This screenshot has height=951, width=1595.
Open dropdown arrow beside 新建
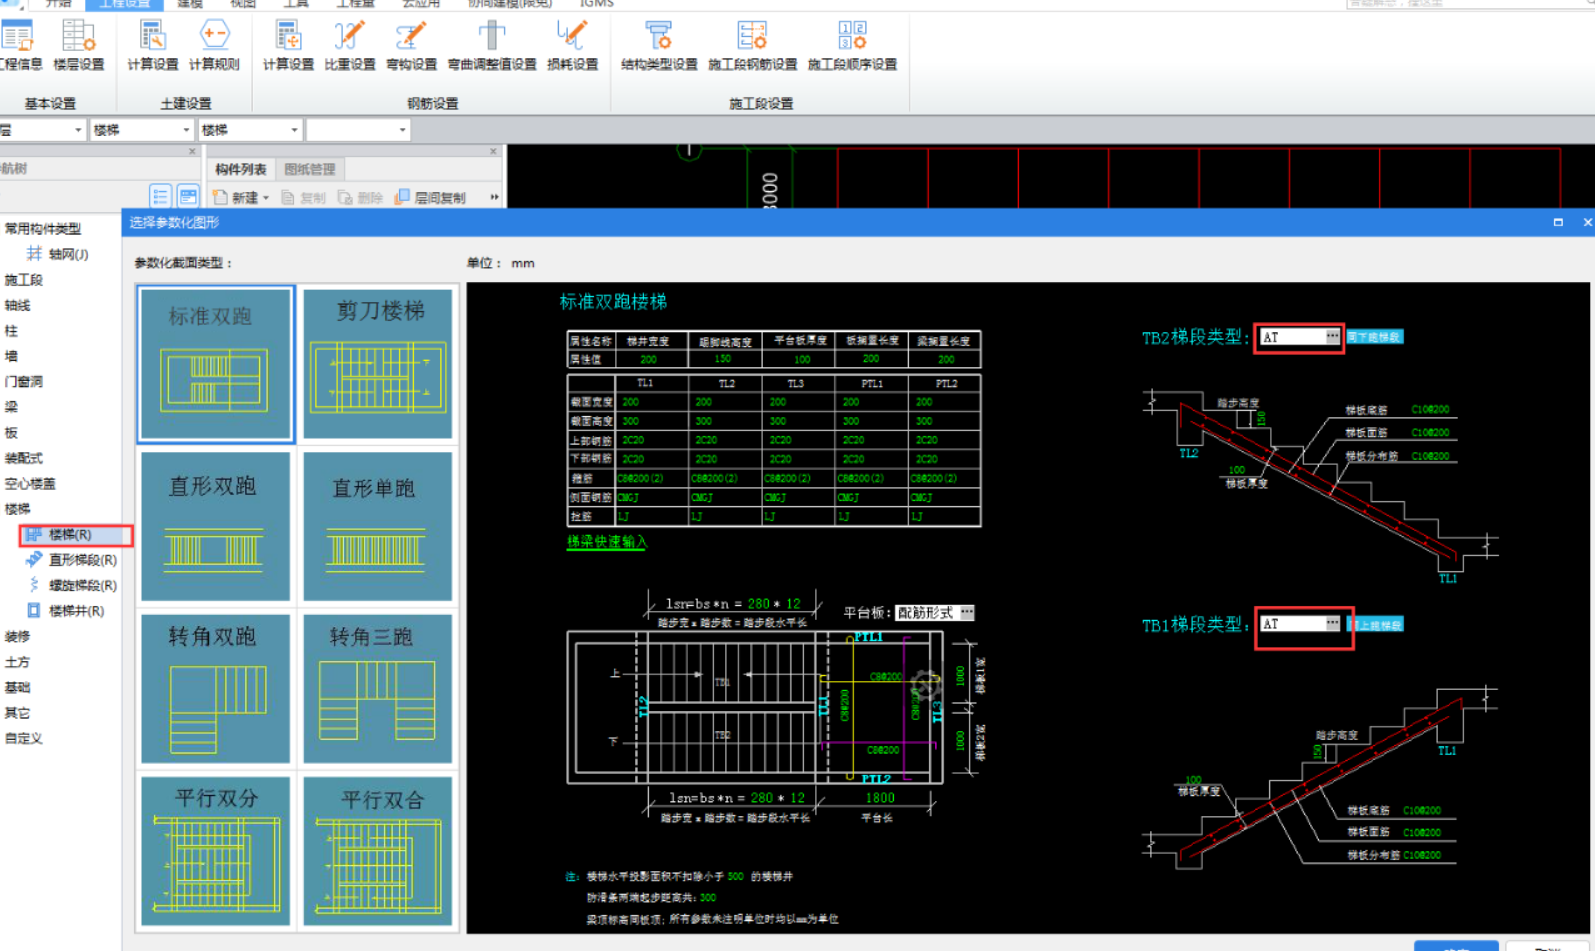pyautogui.click(x=266, y=198)
